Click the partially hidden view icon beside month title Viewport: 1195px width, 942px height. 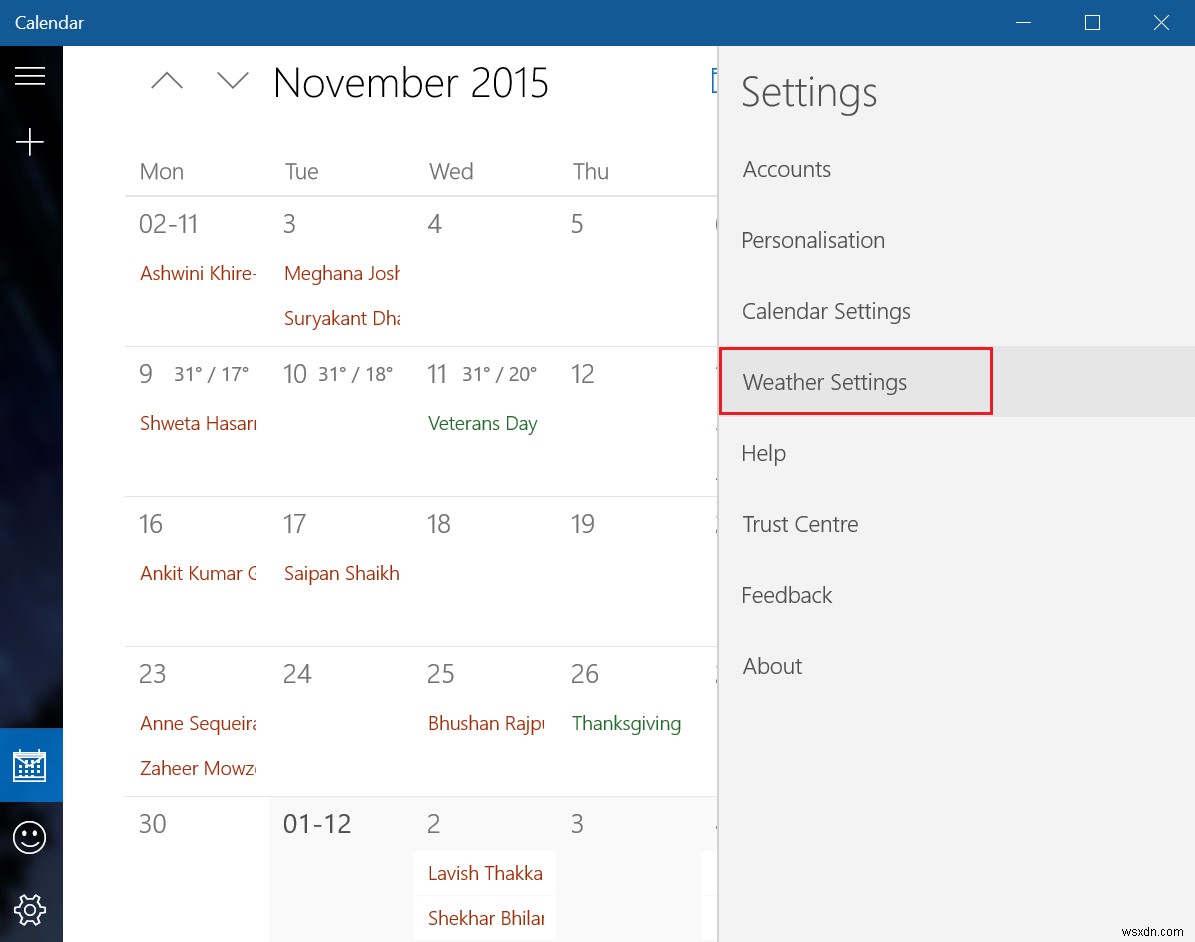713,79
